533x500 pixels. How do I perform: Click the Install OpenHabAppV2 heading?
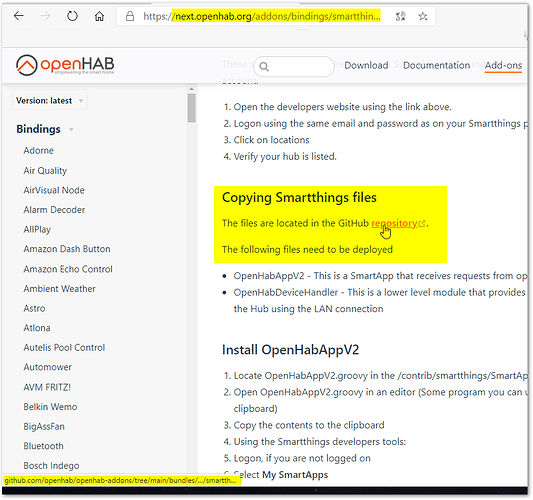tap(290, 350)
